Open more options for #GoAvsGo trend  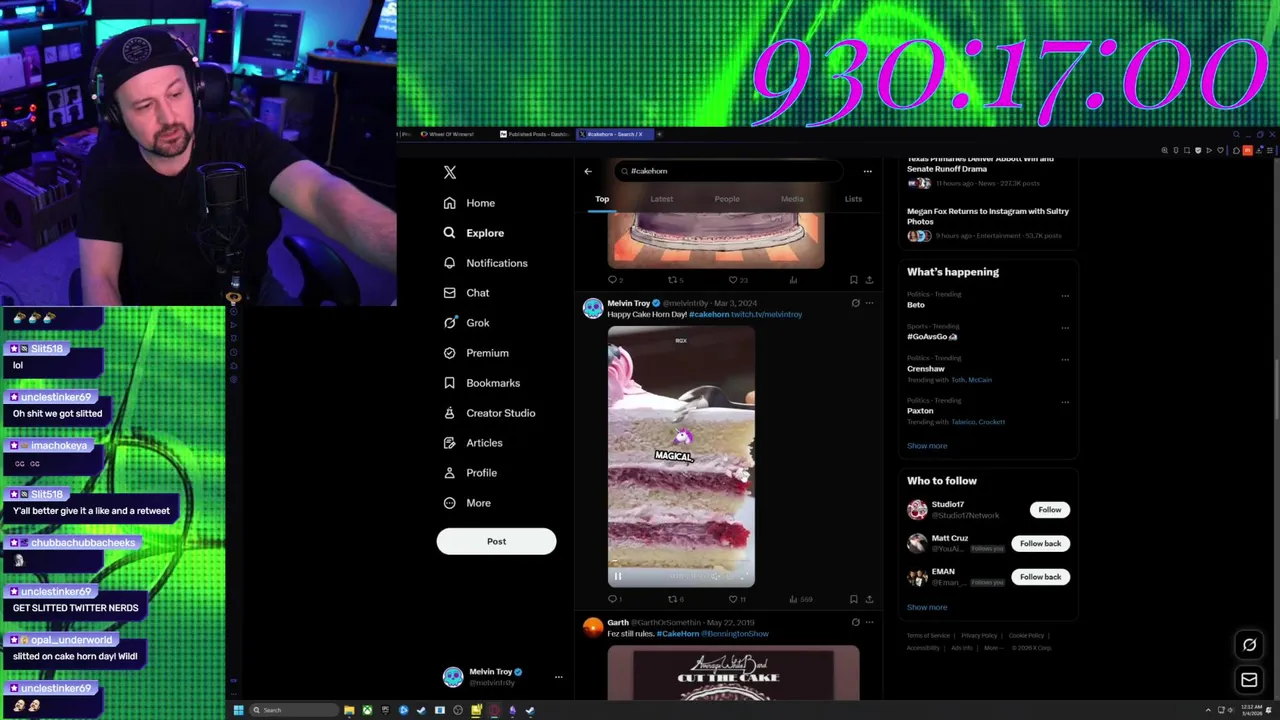1065,327
